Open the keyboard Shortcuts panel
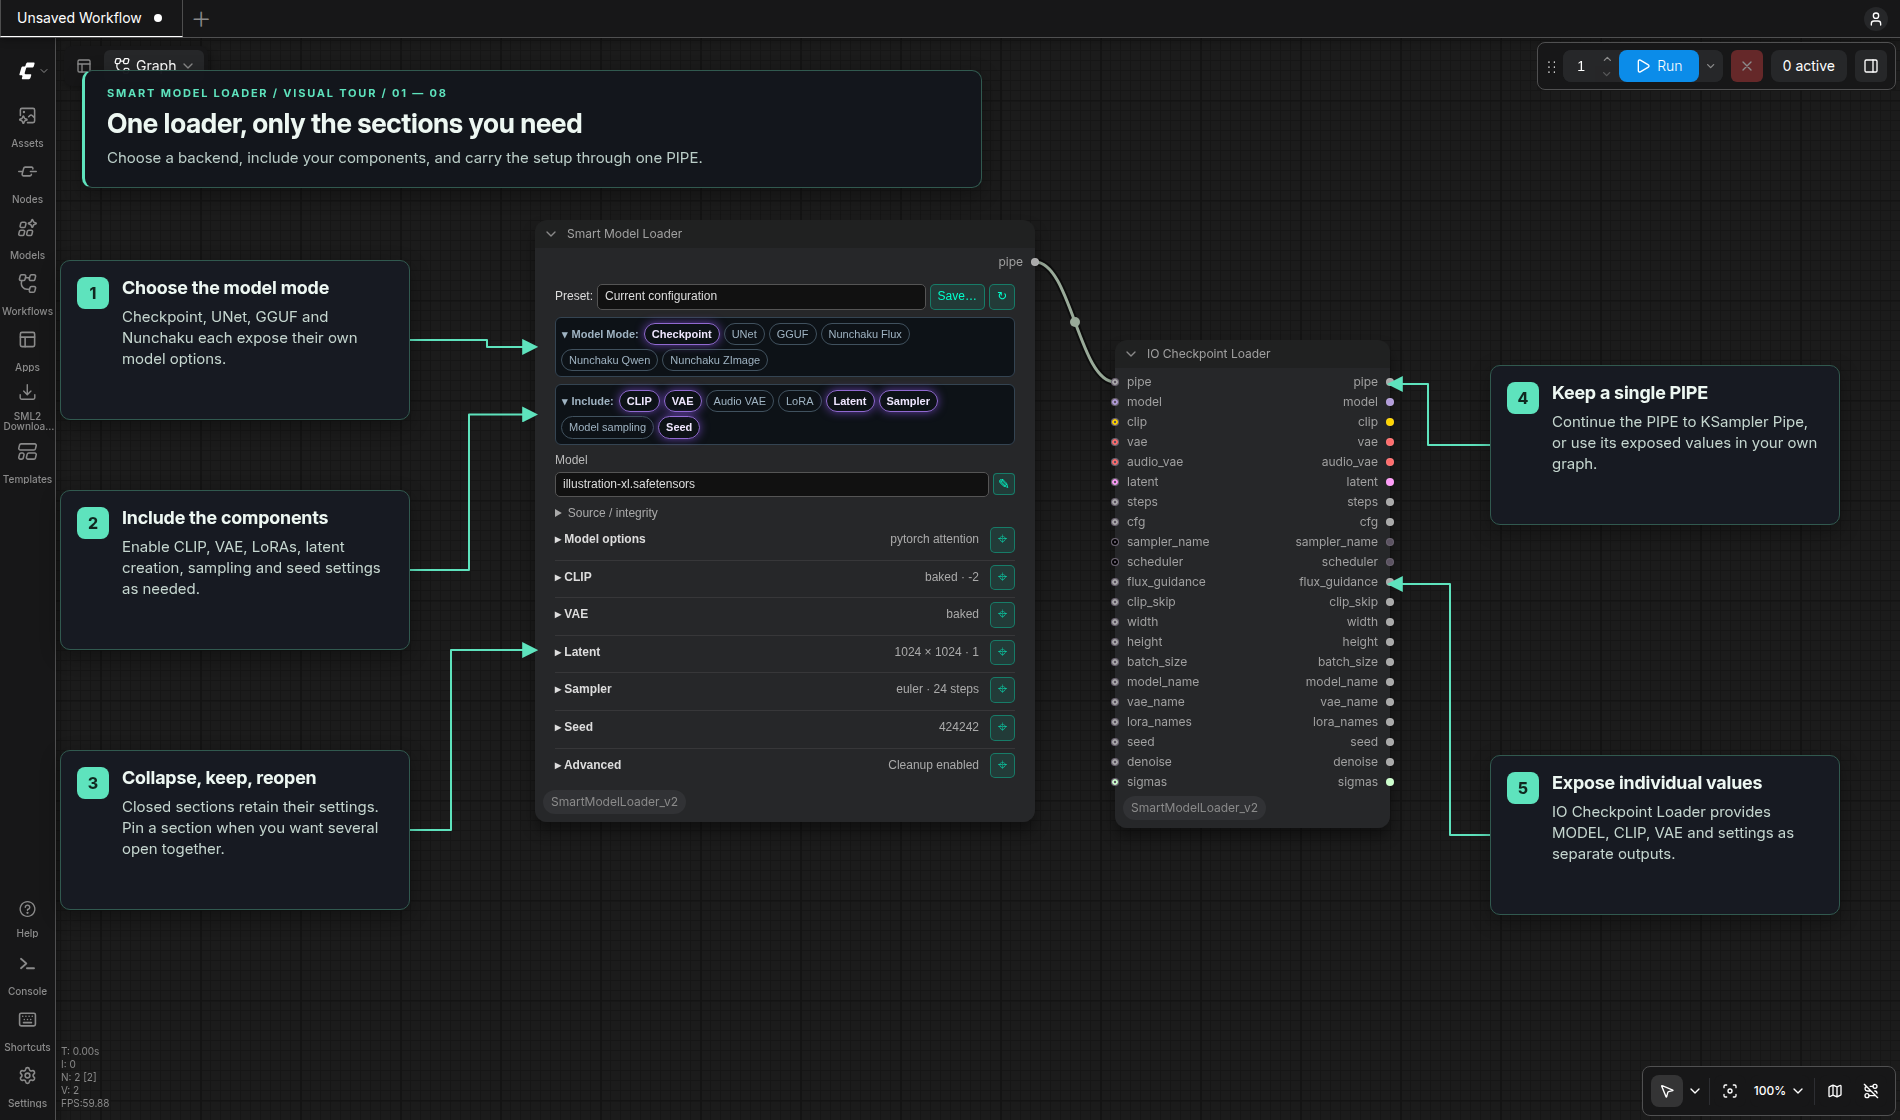Screen dimensions: 1900x1120 (27, 1032)
